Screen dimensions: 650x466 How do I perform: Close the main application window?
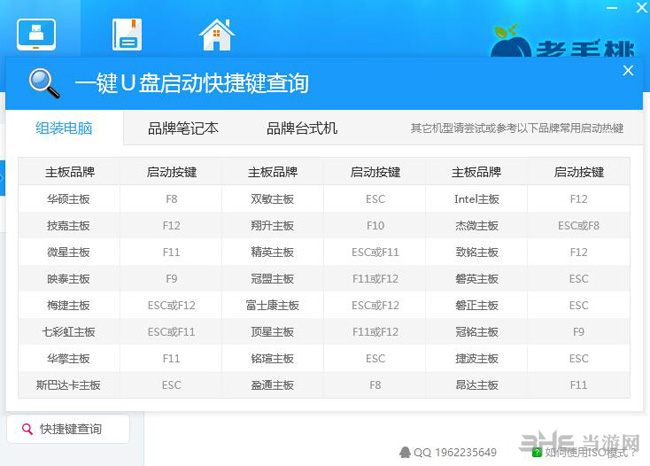tap(642, 8)
